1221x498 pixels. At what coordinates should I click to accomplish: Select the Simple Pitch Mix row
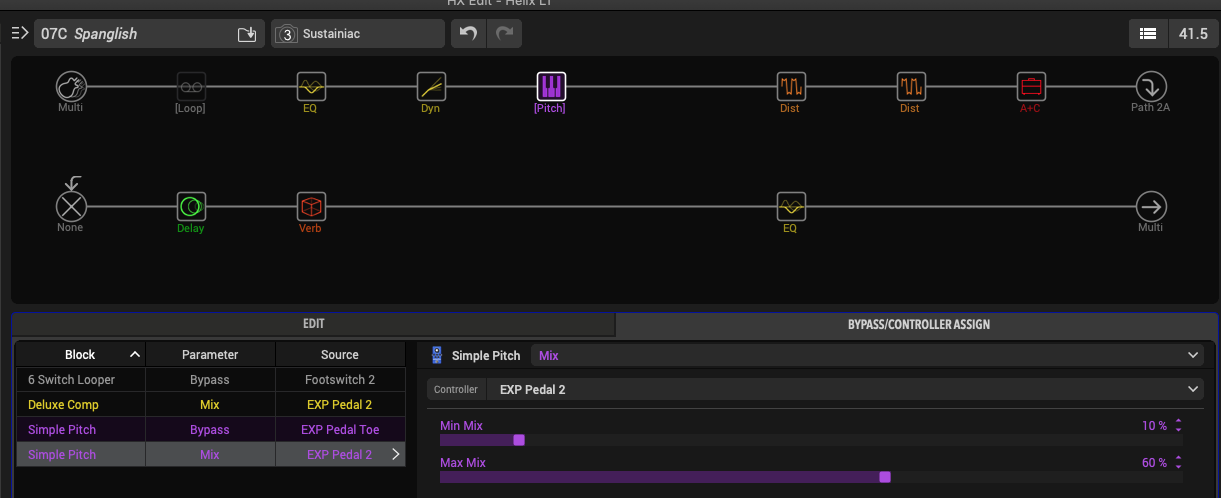211,455
